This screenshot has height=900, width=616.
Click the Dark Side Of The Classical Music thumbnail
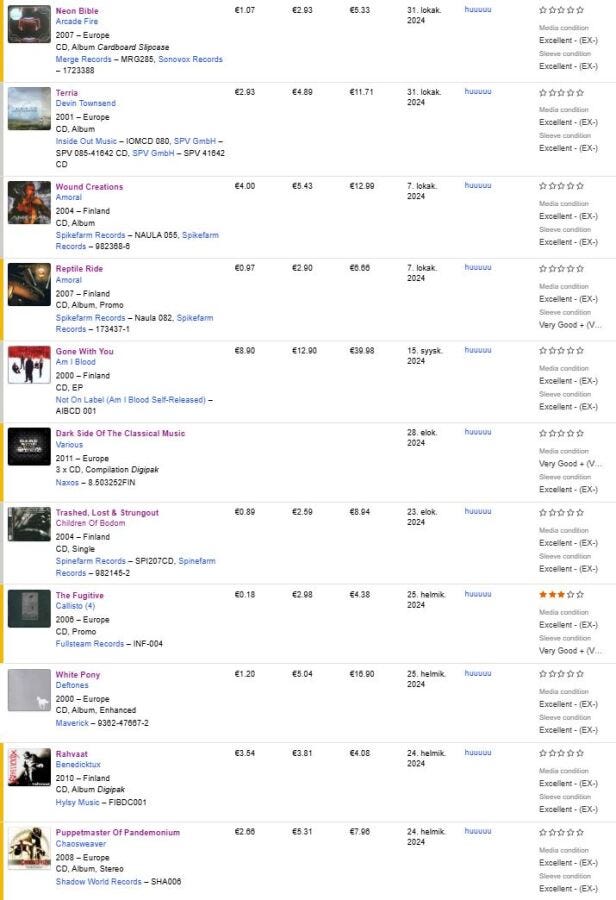[x=29, y=446]
